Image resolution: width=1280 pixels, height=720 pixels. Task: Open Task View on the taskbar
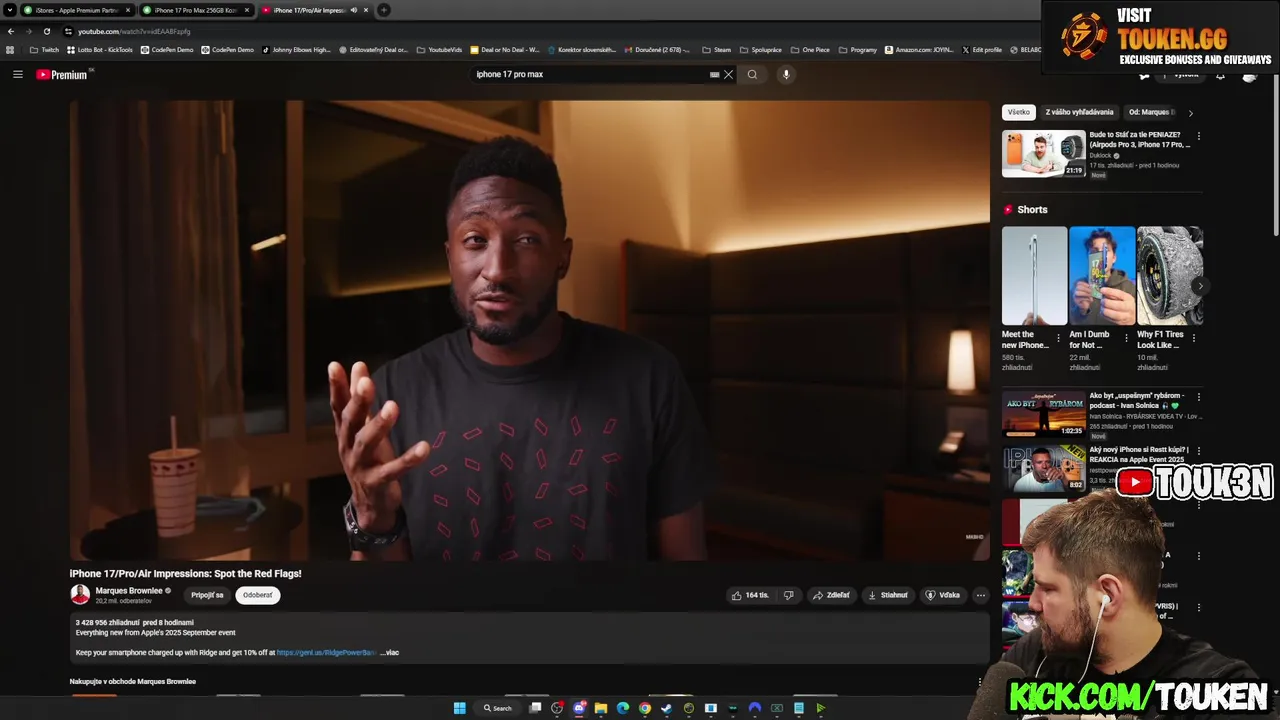pos(535,708)
